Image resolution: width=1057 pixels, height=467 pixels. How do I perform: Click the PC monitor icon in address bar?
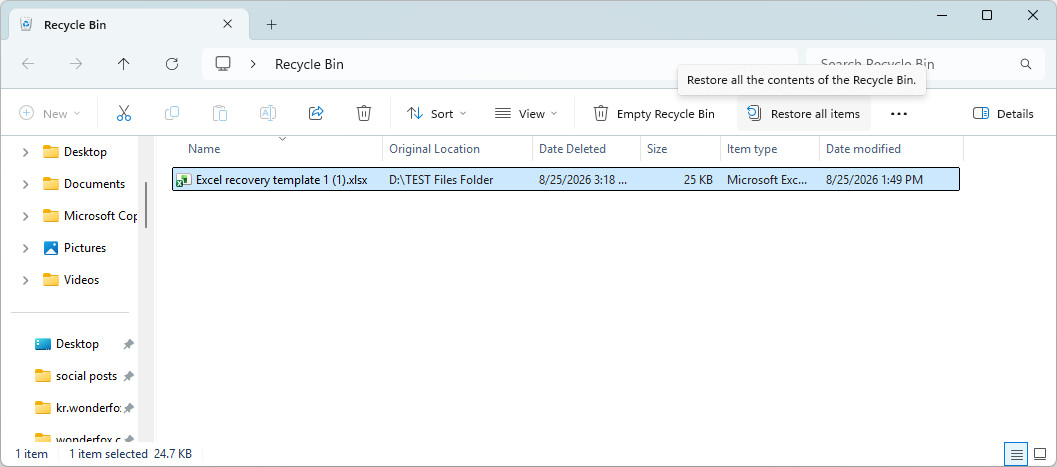(x=223, y=64)
